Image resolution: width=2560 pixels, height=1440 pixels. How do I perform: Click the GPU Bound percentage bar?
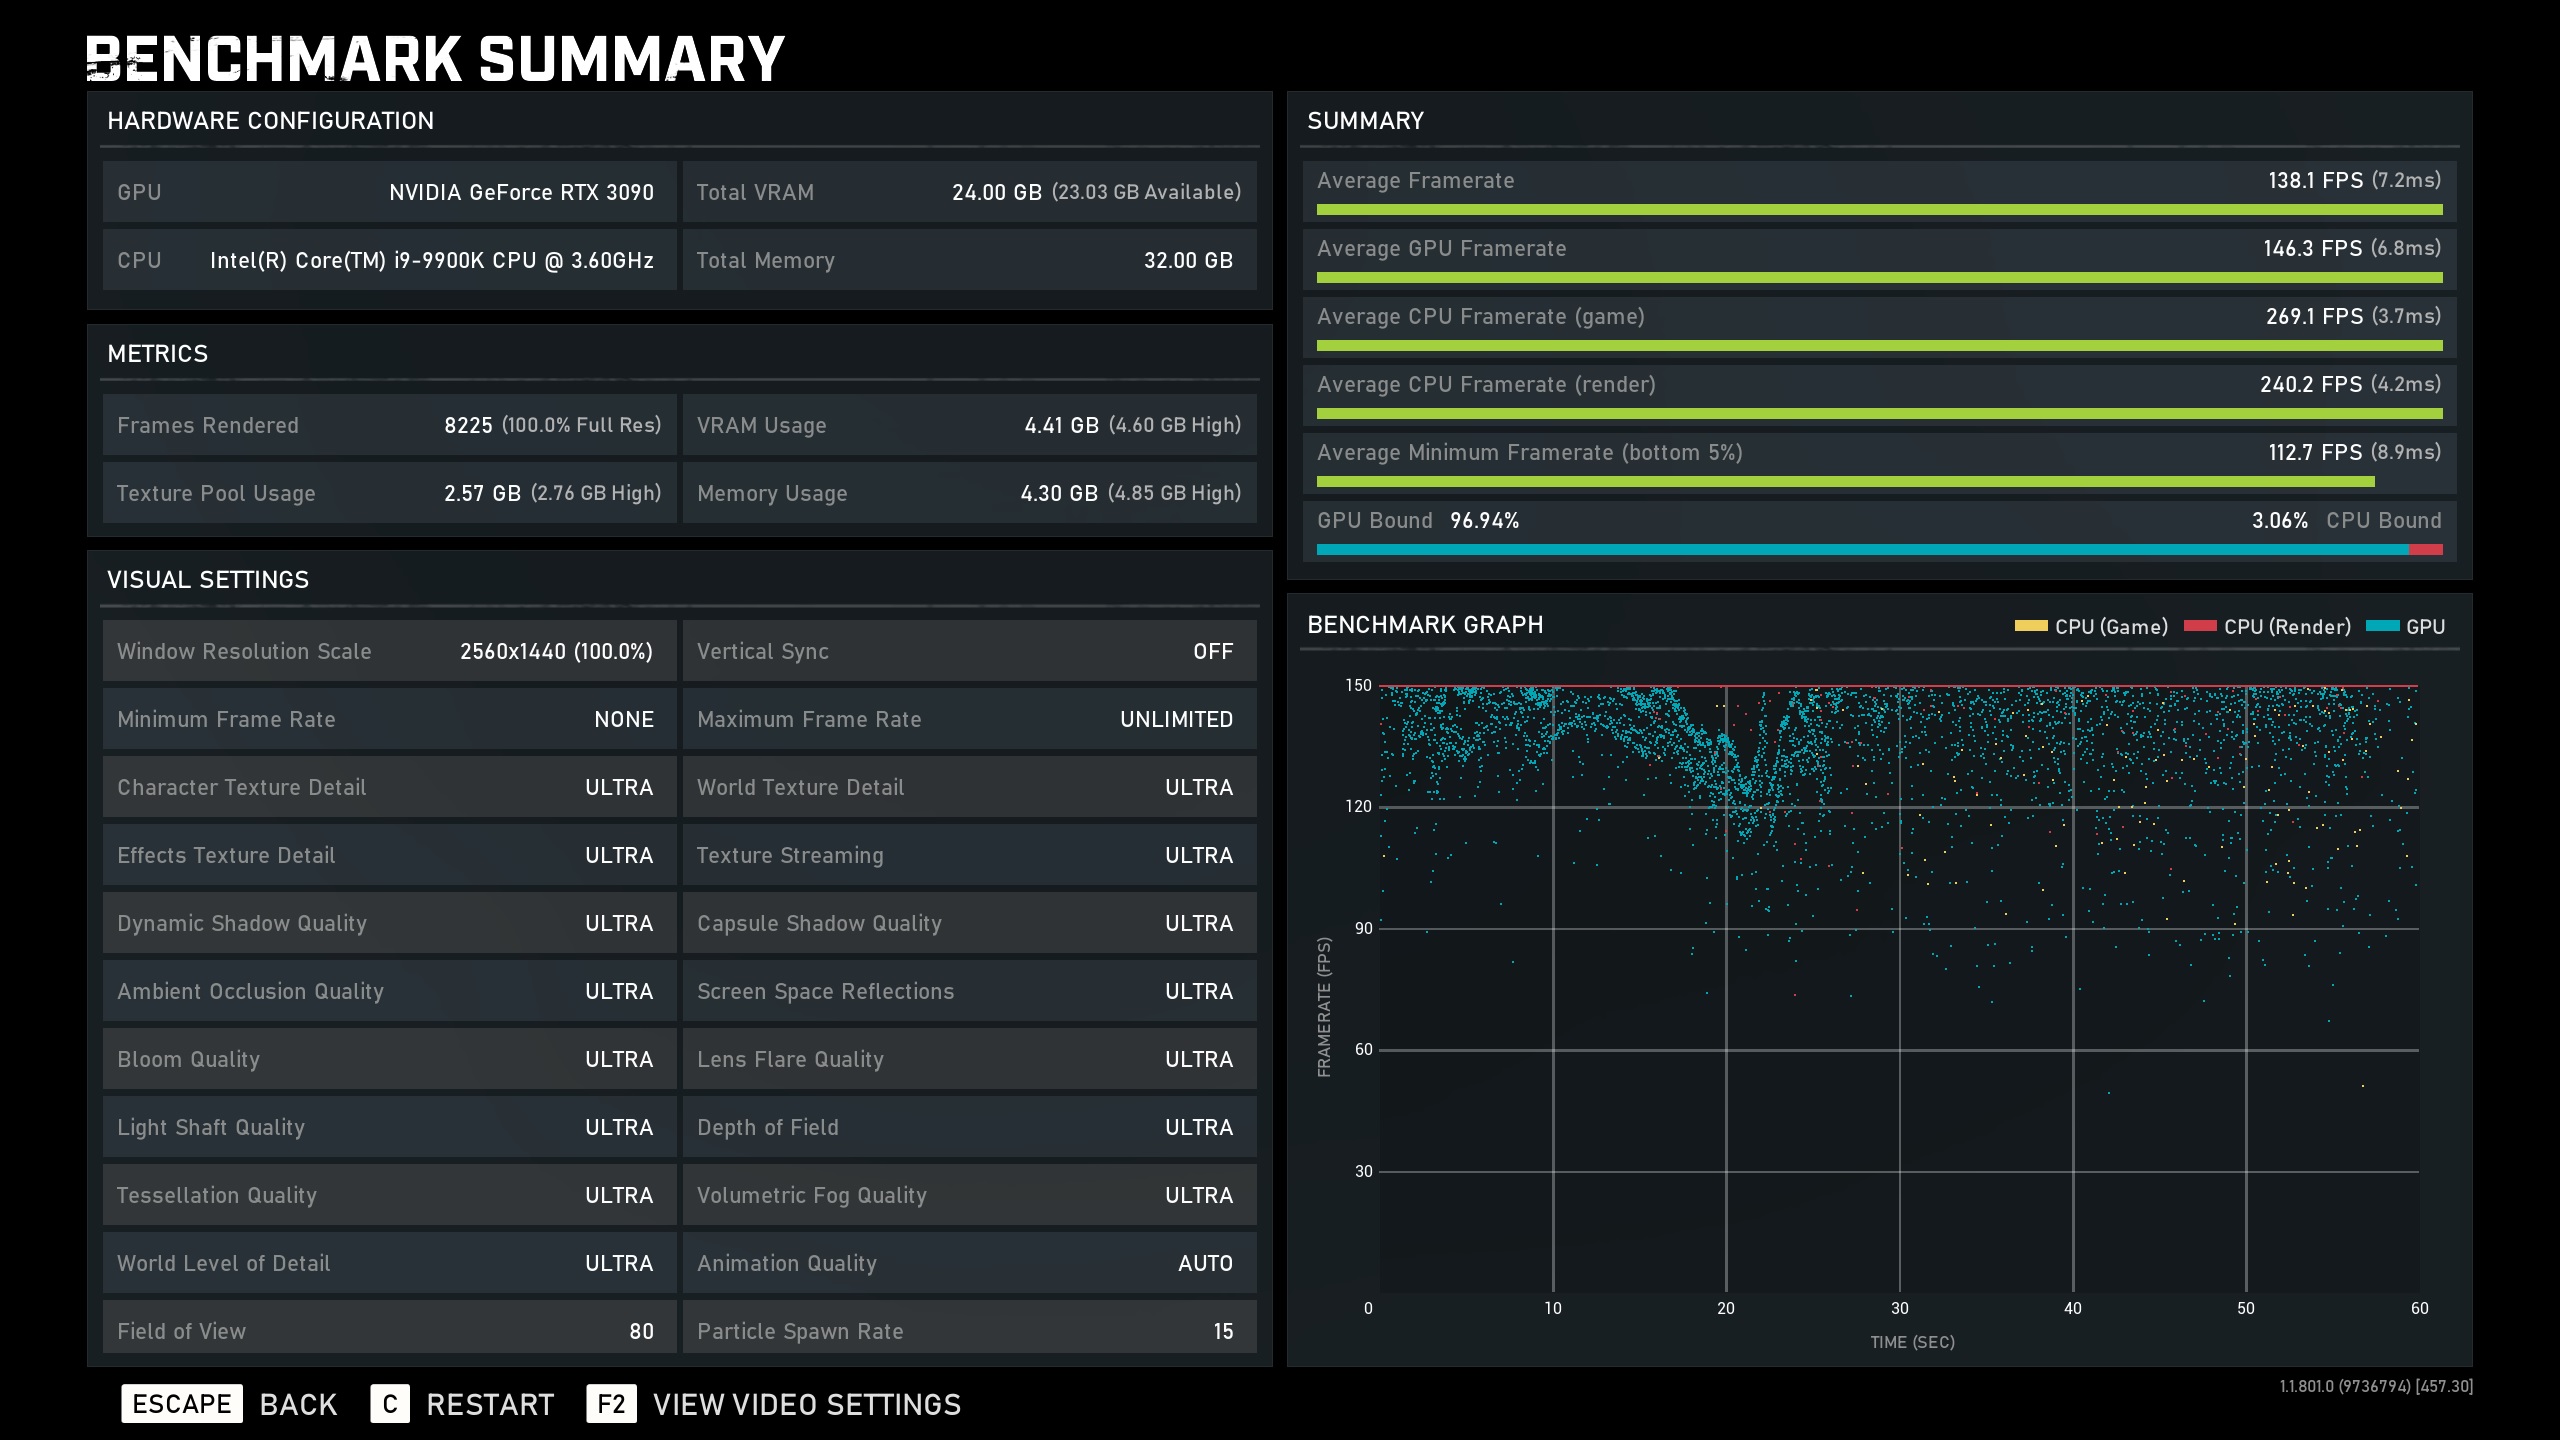pyautogui.click(x=1860, y=549)
